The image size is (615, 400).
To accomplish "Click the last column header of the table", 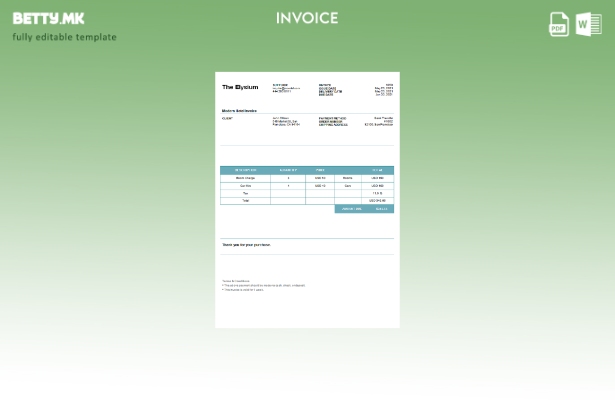I will pos(377,170).
